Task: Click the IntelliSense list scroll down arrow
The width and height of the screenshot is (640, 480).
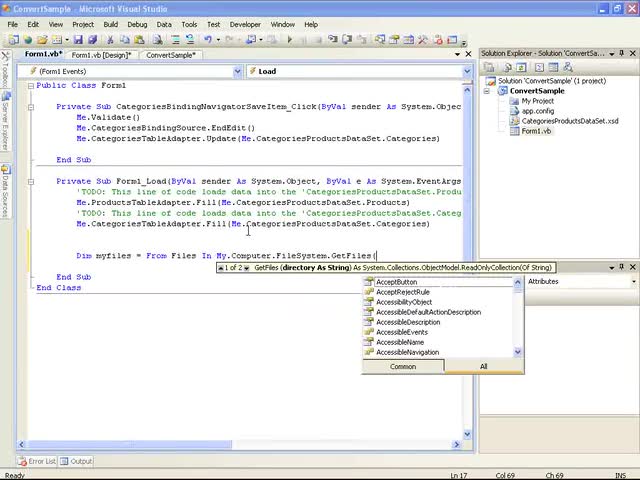Action: click(x=518, y=351)
